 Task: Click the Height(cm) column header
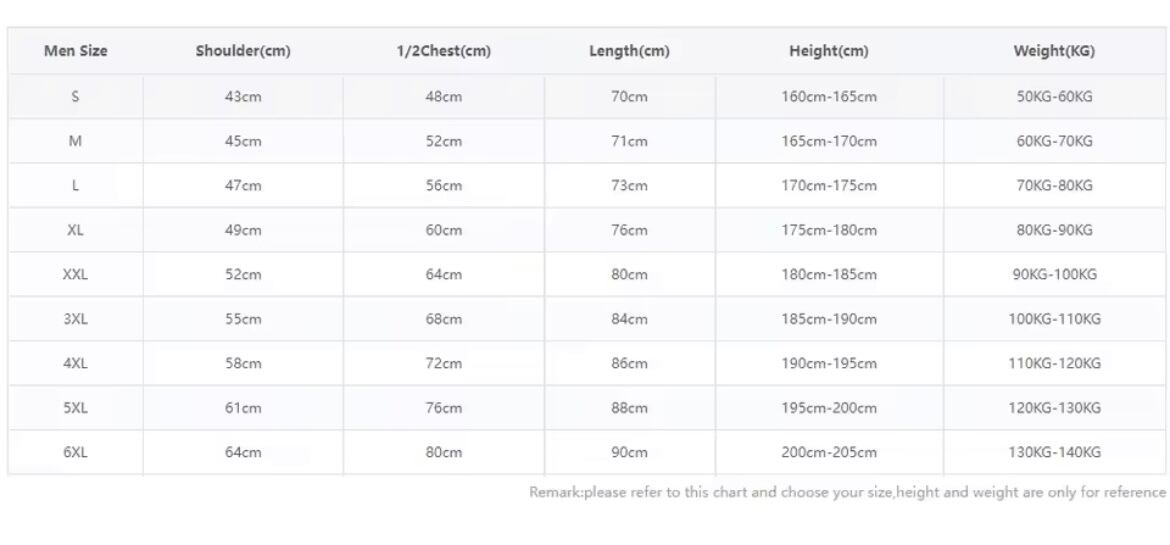coord(829,52)
